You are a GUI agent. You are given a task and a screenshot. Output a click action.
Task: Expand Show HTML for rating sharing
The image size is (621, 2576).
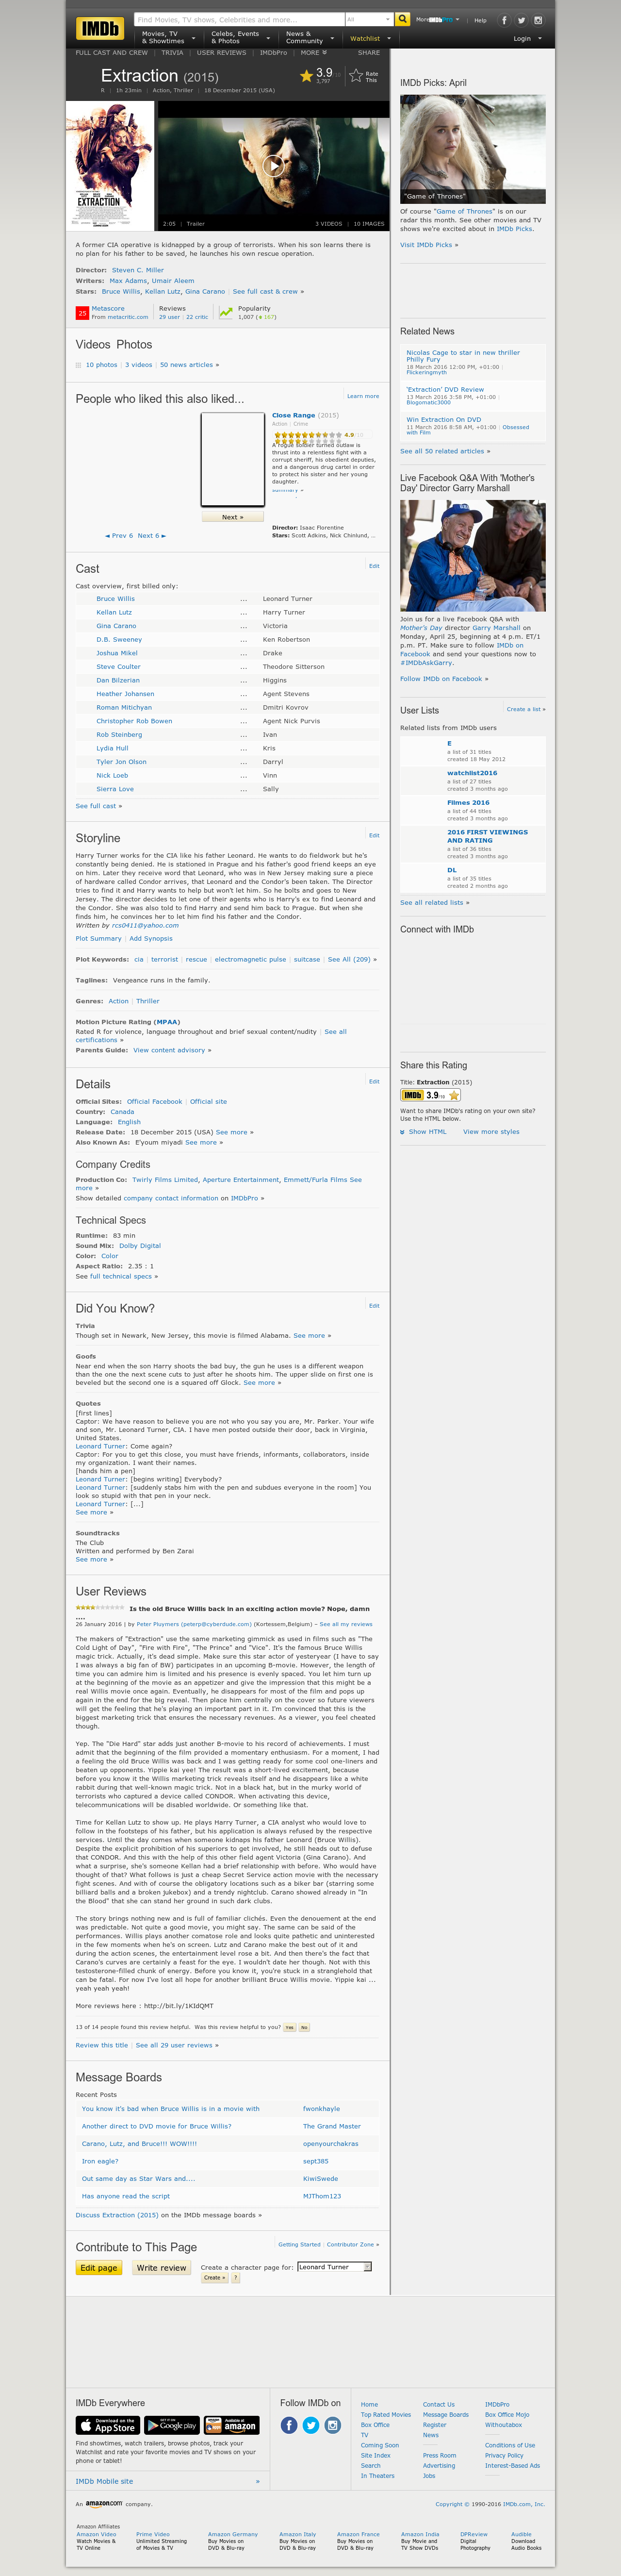click(x=423, y=1132)
